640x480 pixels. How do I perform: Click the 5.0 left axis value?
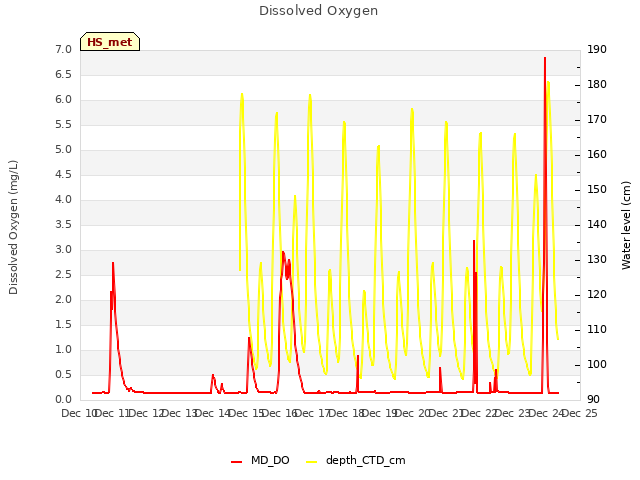pos(63,149)
